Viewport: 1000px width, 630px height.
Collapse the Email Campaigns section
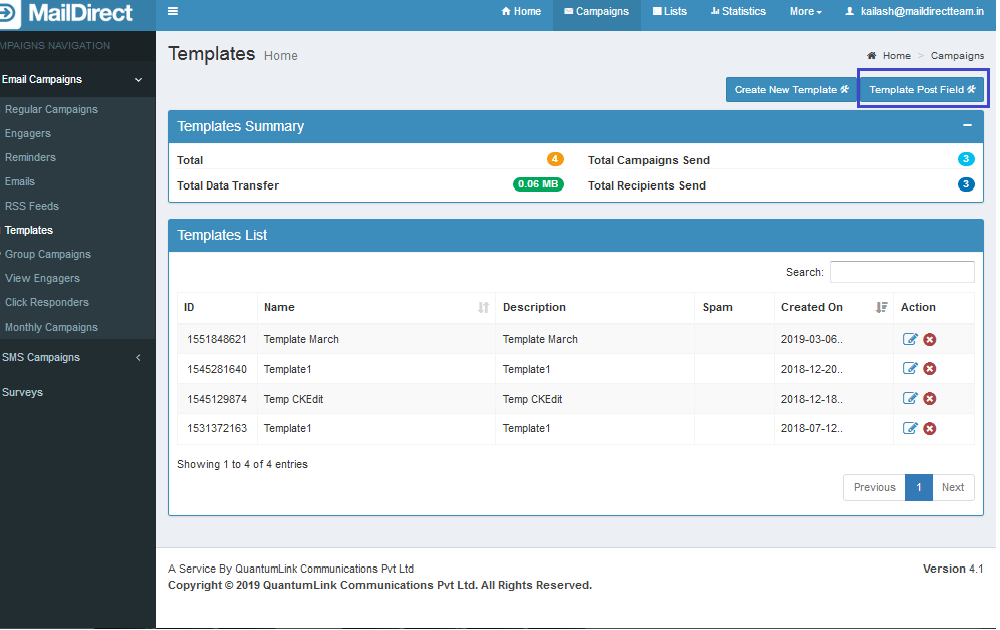coord(138,80)
